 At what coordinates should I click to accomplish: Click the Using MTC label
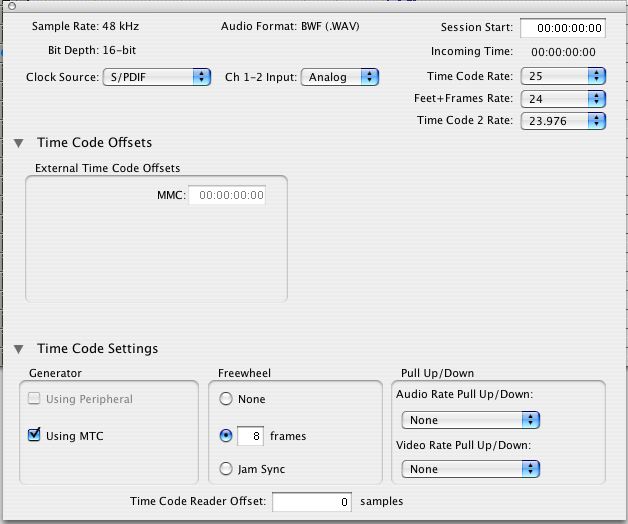[x=75, y=436]
